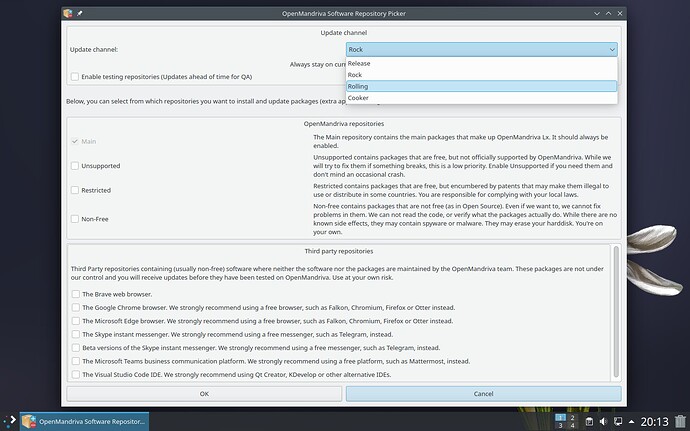Close the Repository Picker window

tap(620, 14)
